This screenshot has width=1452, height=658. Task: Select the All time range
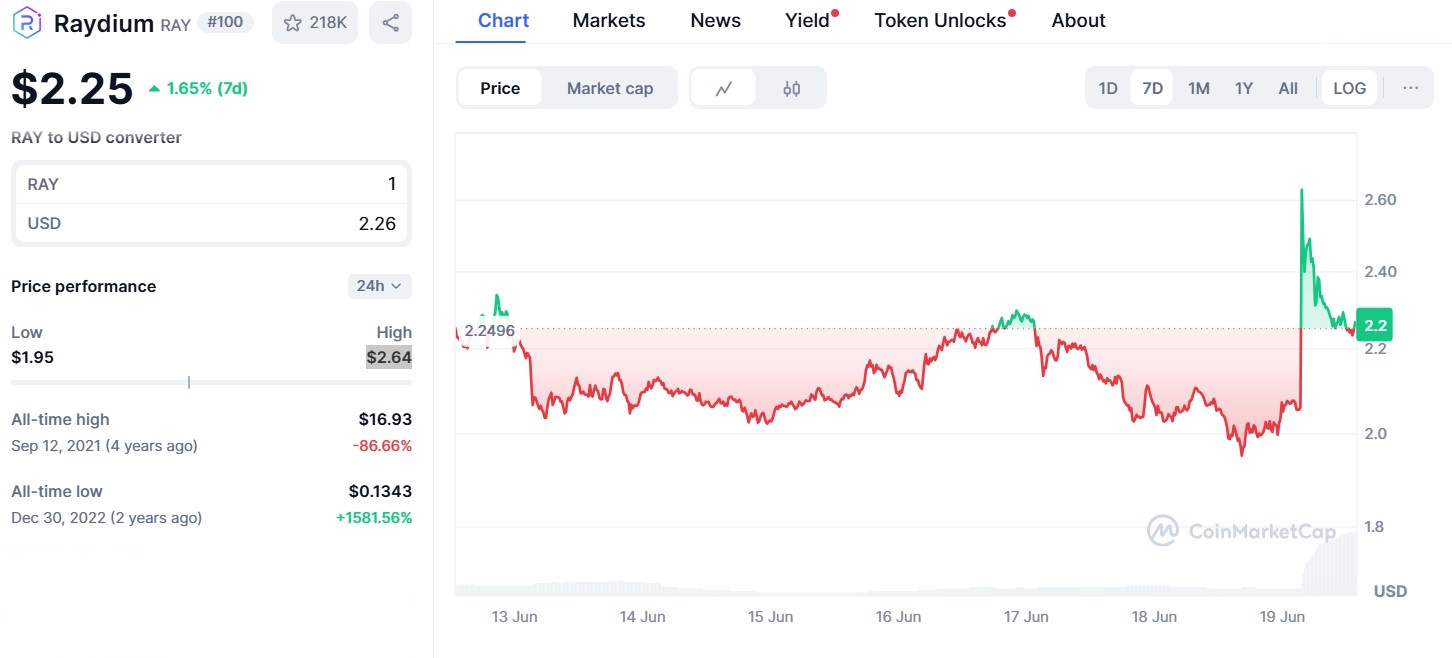pyautogui.click(x=1288, y=88)
